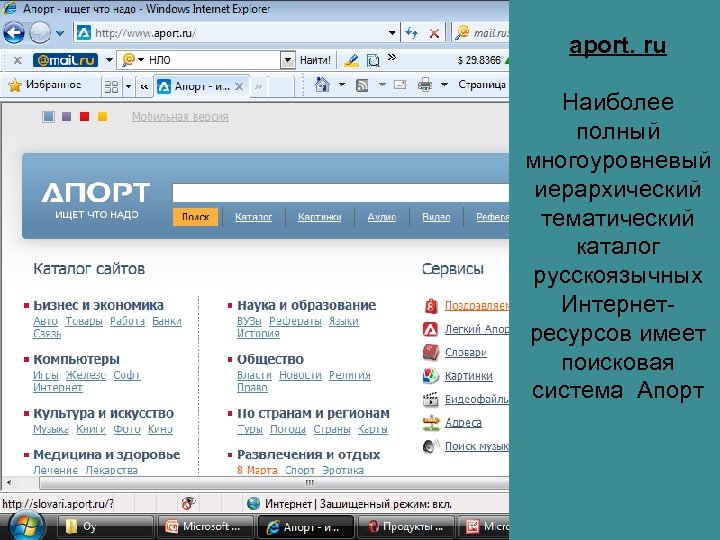Switch to the Видео search tab
The image size is (720, 540).
click(436, 217)
